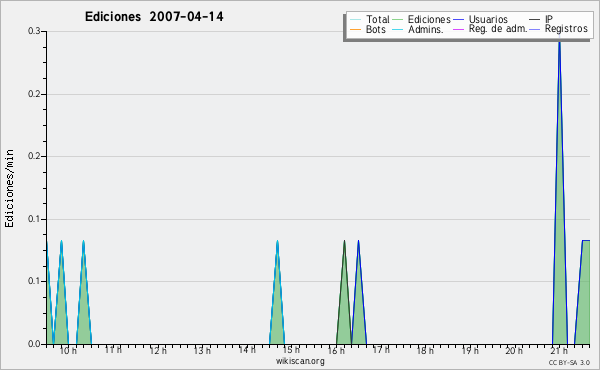
Task: Click the 'Registros' legend entry
Action: 558,29
